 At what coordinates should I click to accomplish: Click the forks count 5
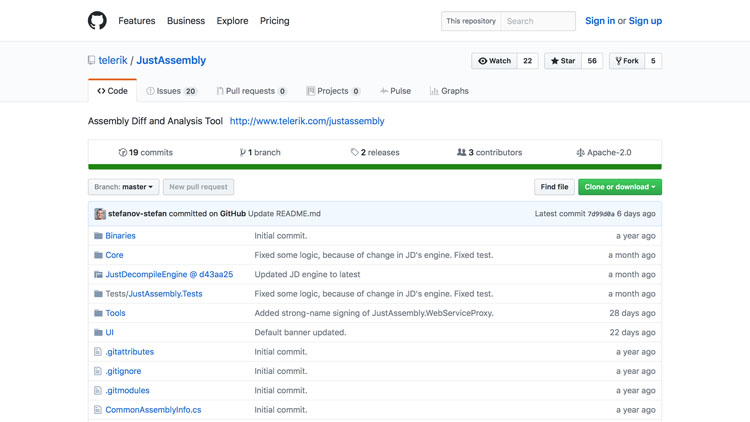pos(653,61)
